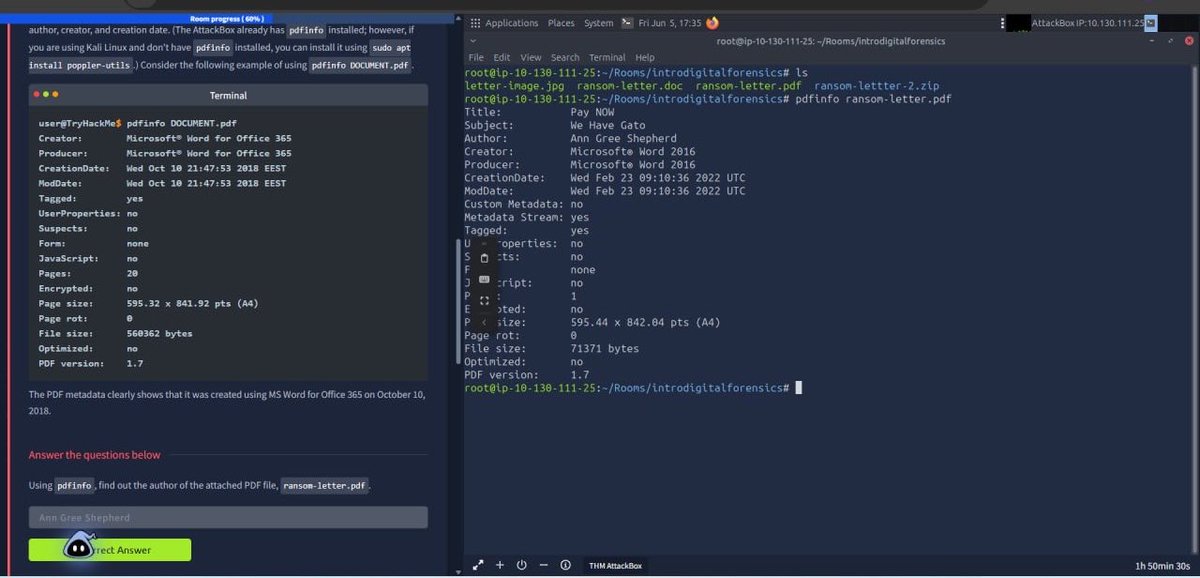
Task: Click the green Correct Answer button
Action: click(x=110, y=550)
